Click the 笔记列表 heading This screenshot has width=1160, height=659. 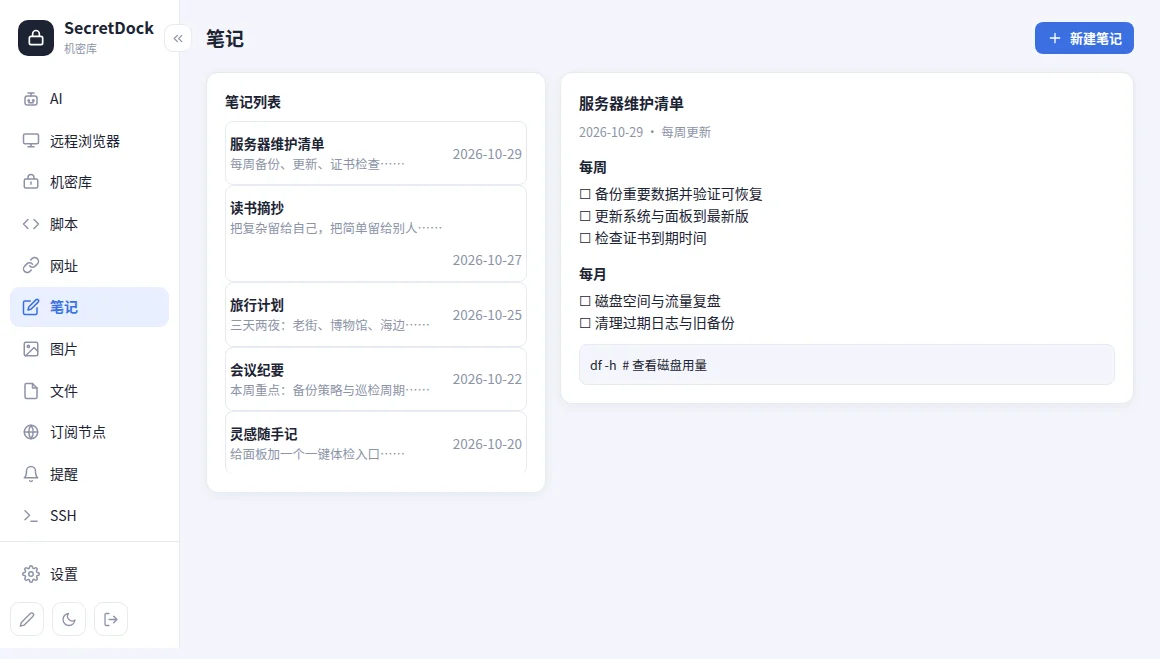pyautogui.click(x=253, y=102)
